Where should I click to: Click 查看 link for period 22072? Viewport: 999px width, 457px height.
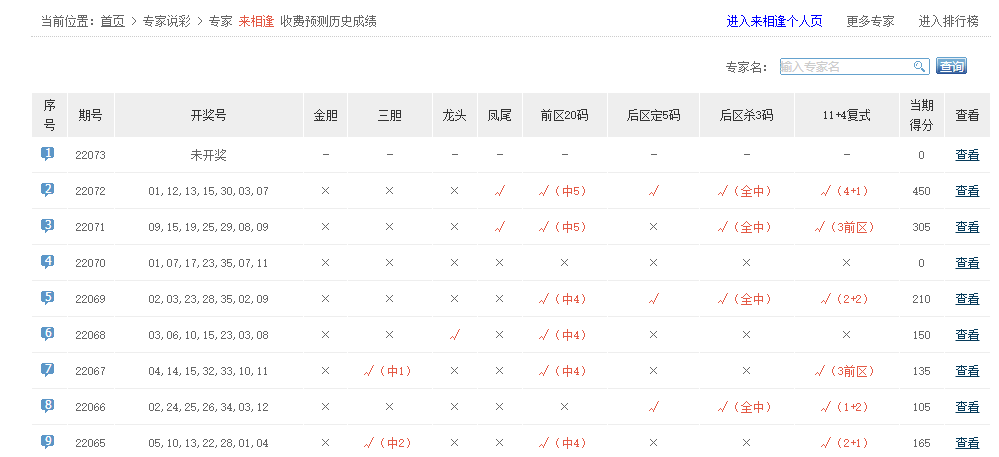(x=967, y=191)
